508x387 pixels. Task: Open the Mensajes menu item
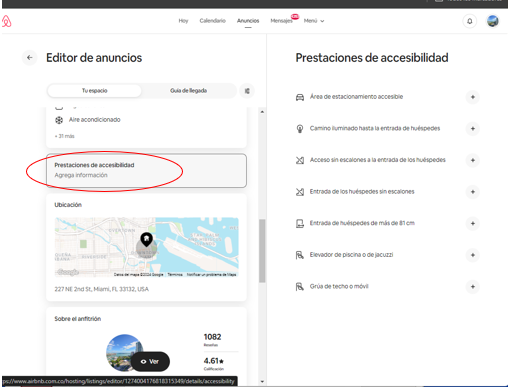[x=281, y=21]
